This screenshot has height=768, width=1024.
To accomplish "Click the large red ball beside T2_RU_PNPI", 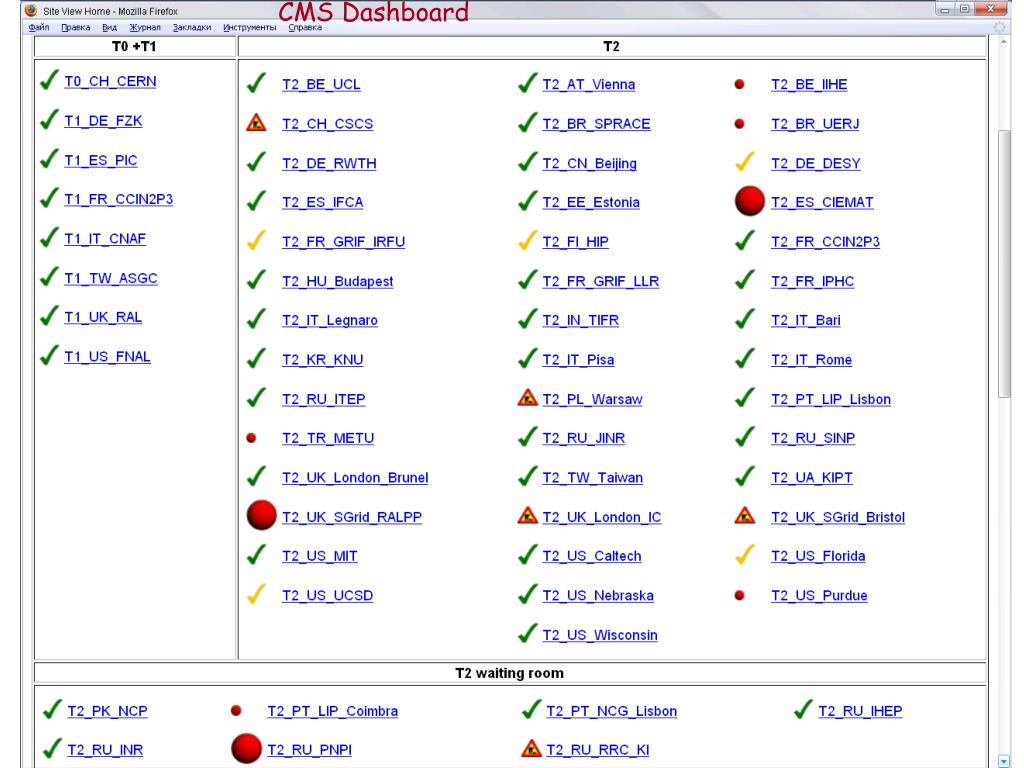I will (246, 748).
